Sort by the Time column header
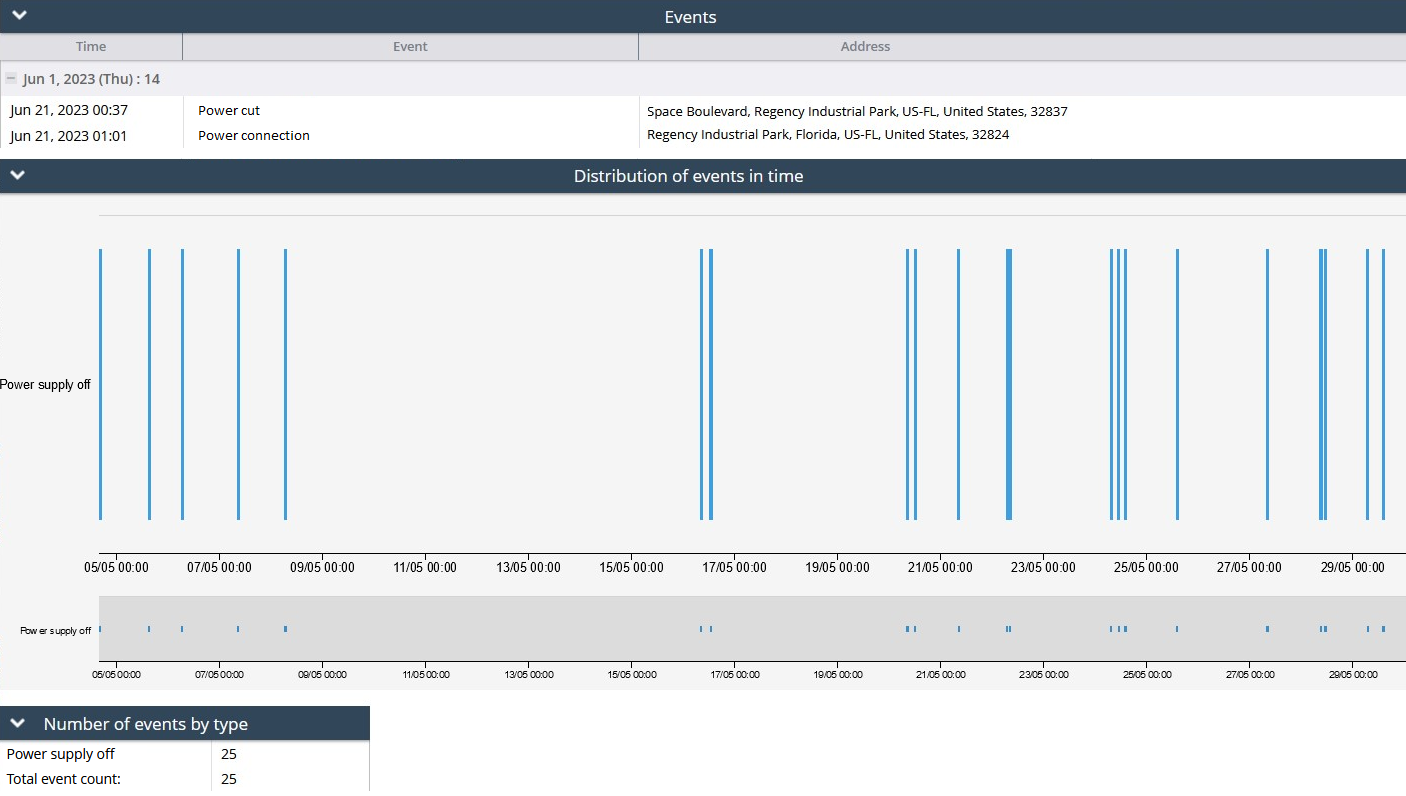The image size is (1406, 796). pyautogui.click(x=91, y=47)
